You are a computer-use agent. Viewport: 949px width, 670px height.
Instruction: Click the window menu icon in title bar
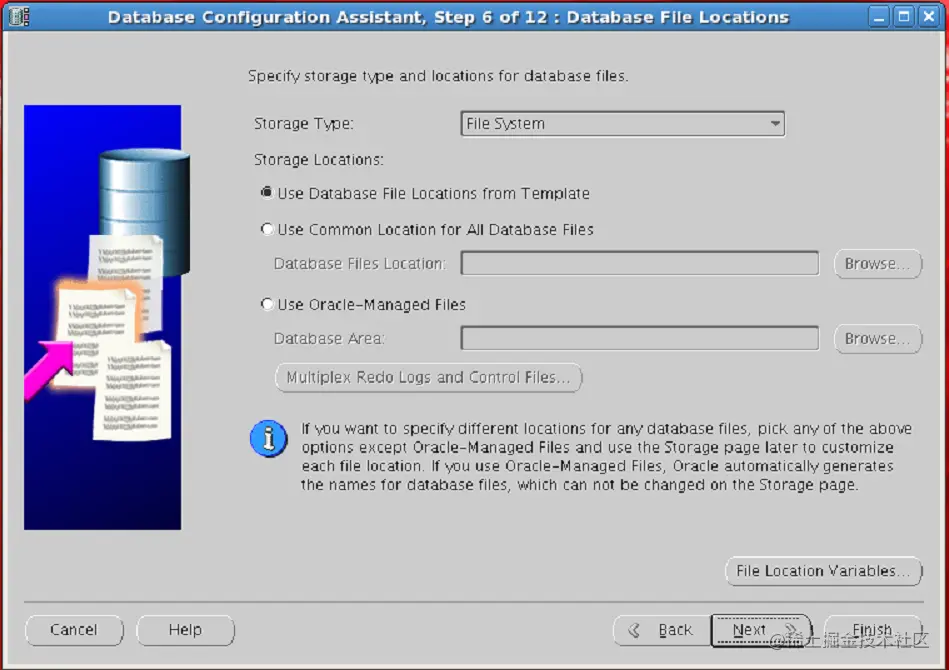pyautogui.click(x=19, y=16)
